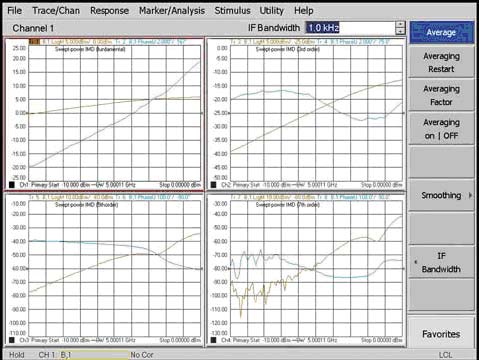The height and width of the screenshot is (360, 479).
Task: Decrease IF Bandwidth with down stepper arrow
Action: pyautogui.click(x=400, y=31)
